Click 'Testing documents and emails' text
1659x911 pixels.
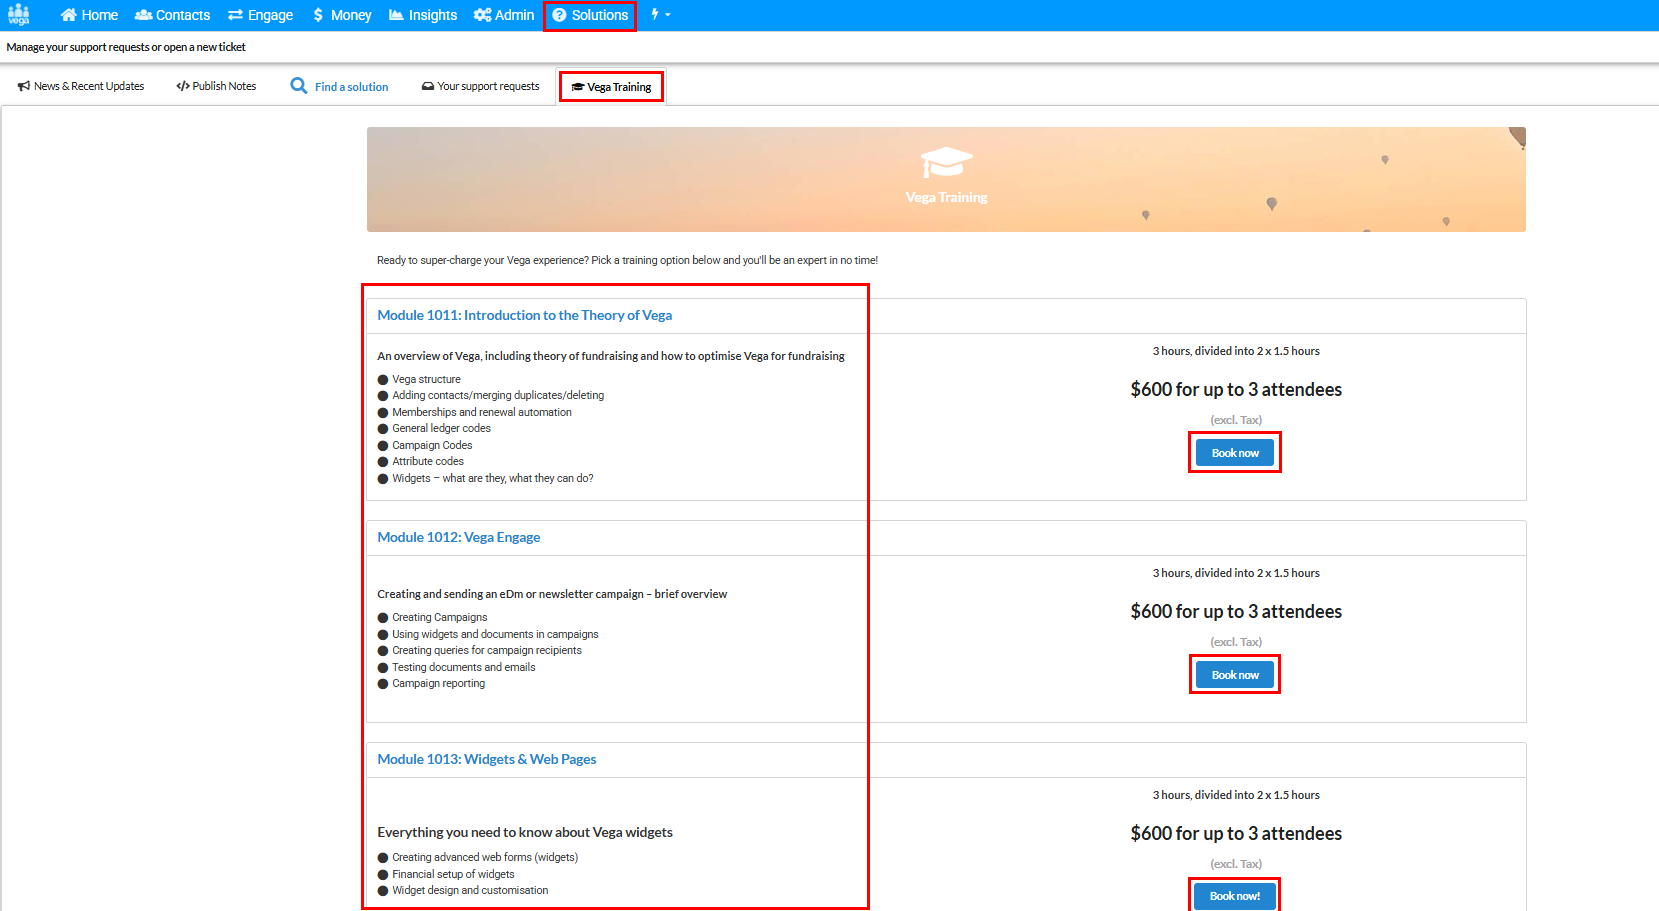tap(464, 667)
